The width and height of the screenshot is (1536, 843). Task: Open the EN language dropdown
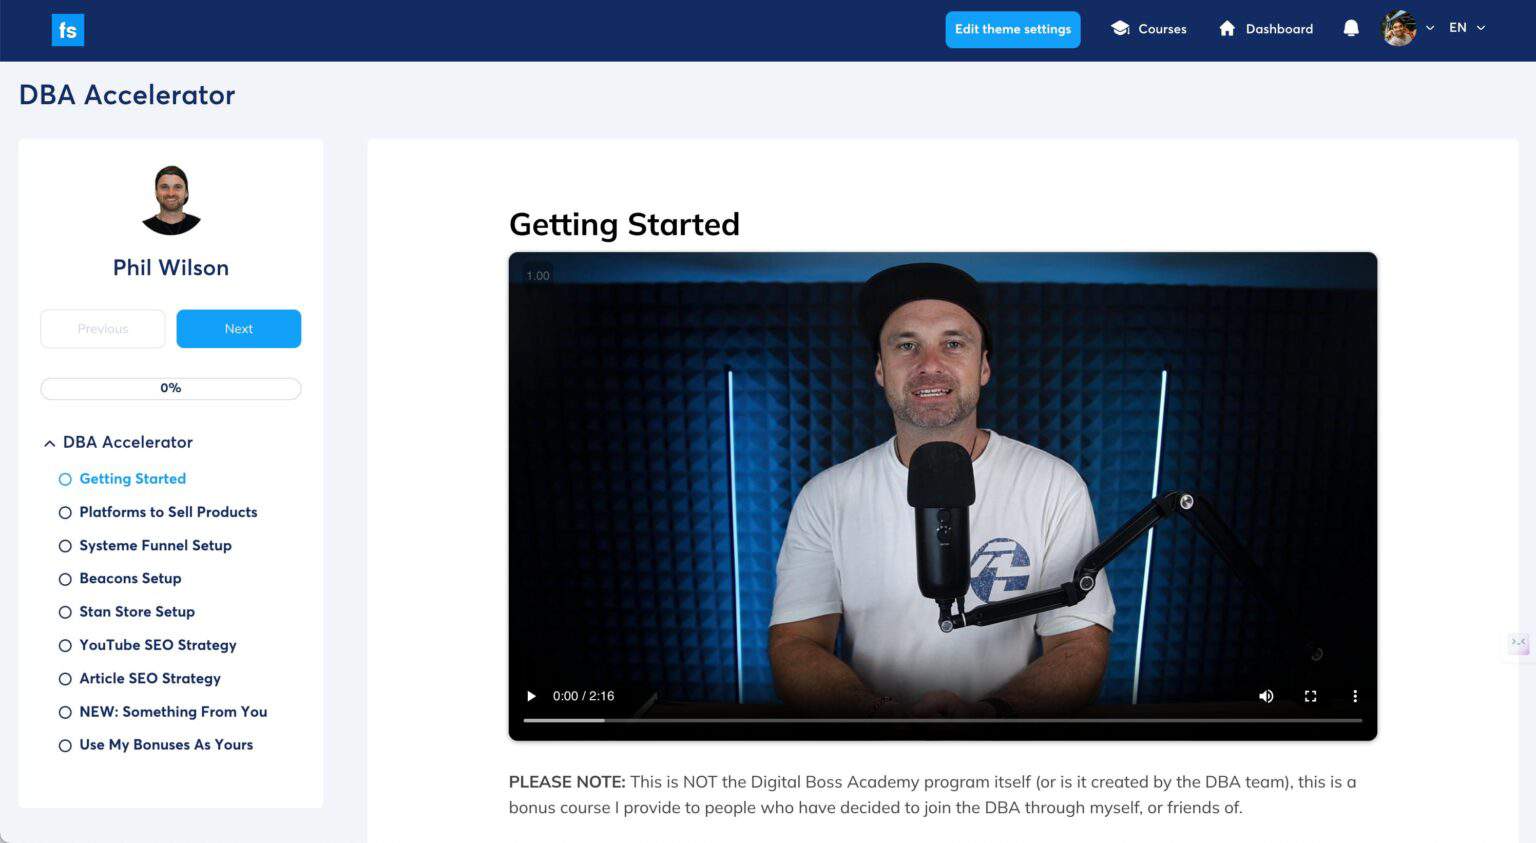[x=1466, y=28]
